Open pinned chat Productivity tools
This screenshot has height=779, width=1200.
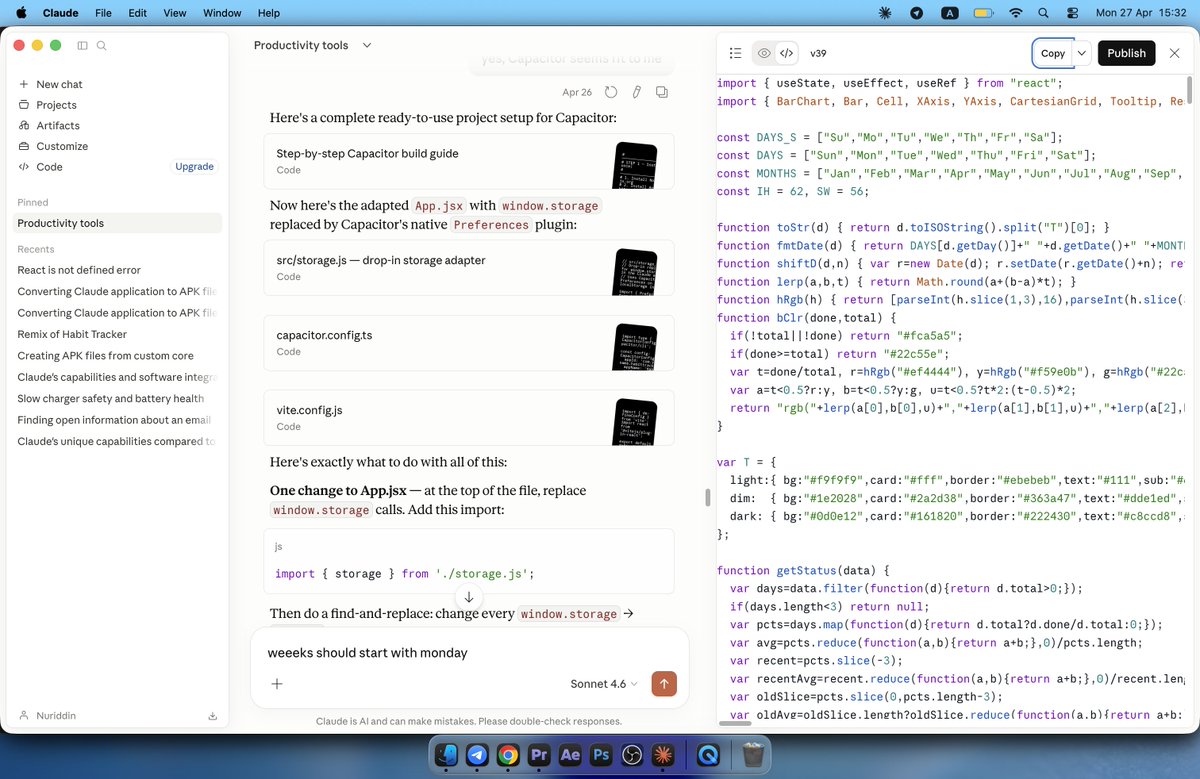[118, 223]
